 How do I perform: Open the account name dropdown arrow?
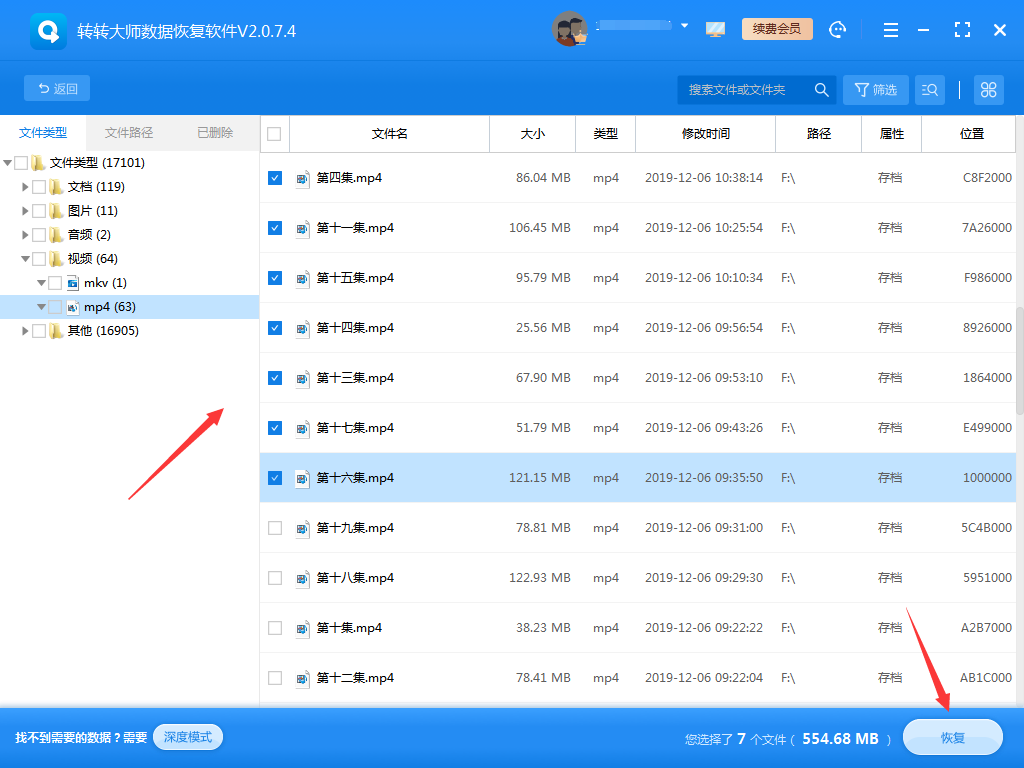click(685, 26)
